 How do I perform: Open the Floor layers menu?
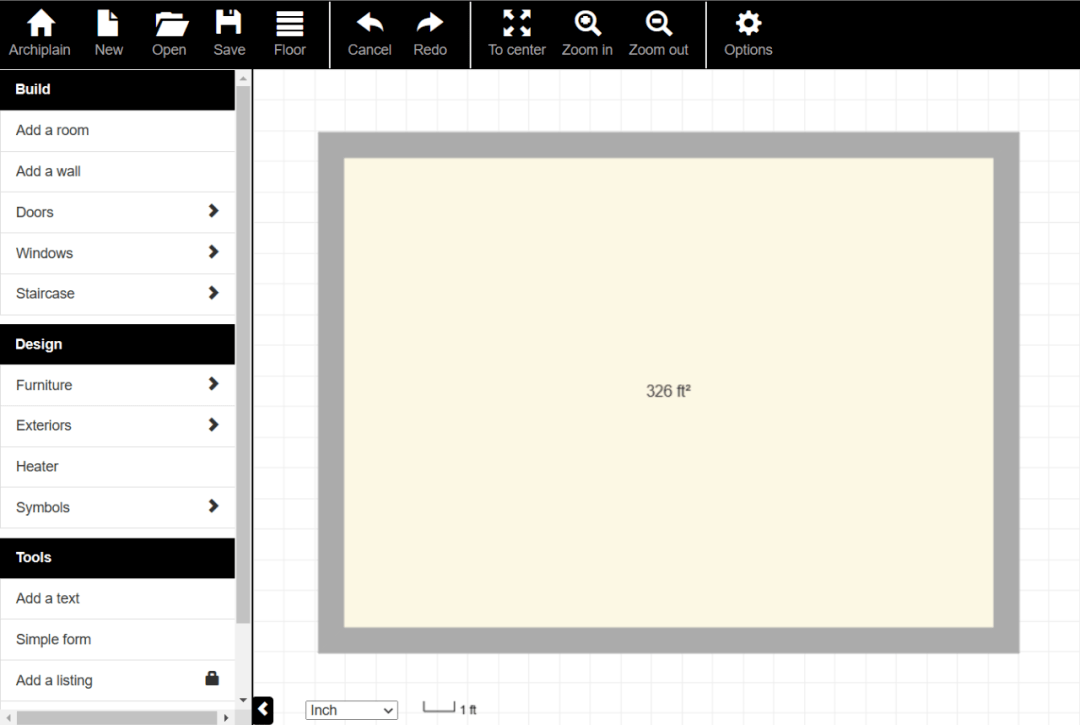click(290, 33)
